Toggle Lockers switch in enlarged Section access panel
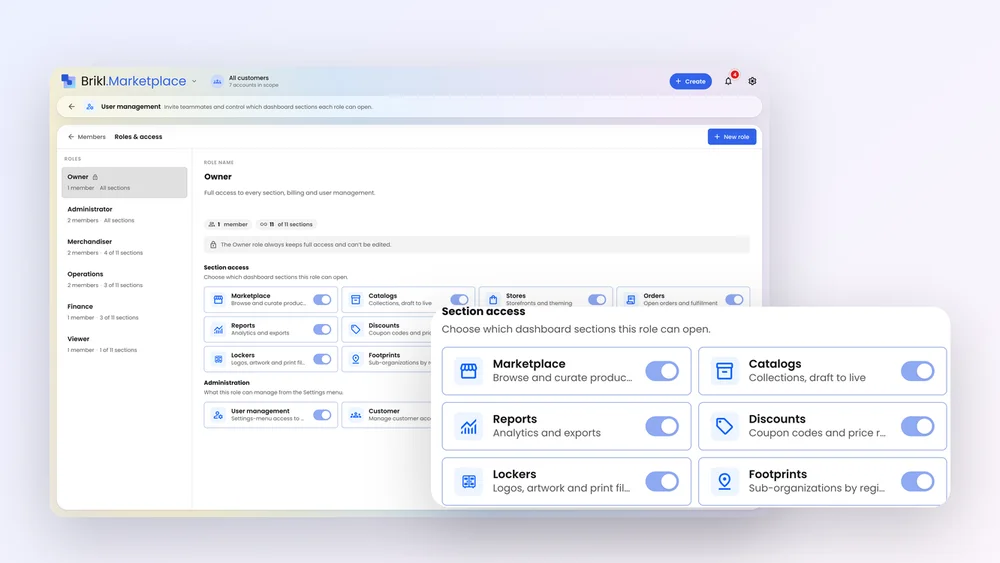Screen dimensions: 1000x563 pyautogui.click(x=662, y=481)
